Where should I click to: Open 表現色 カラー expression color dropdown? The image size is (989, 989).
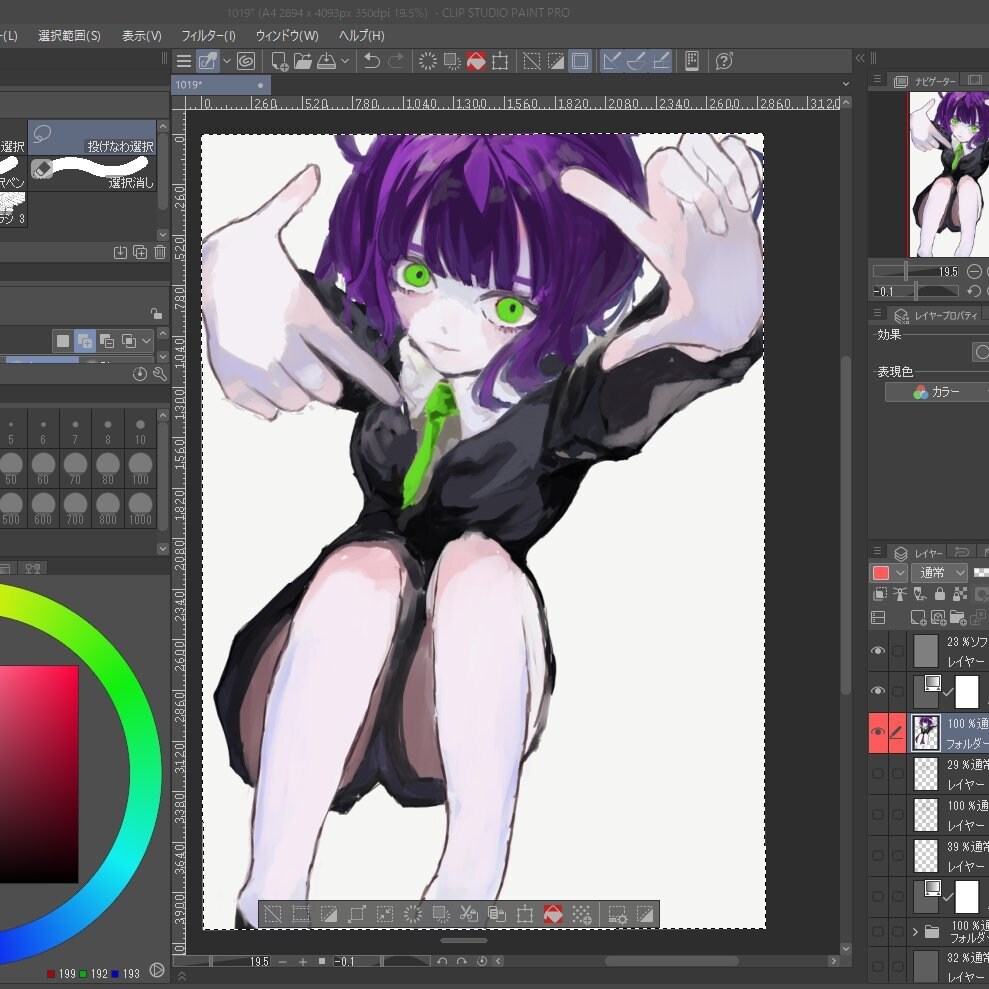(937, 392)
